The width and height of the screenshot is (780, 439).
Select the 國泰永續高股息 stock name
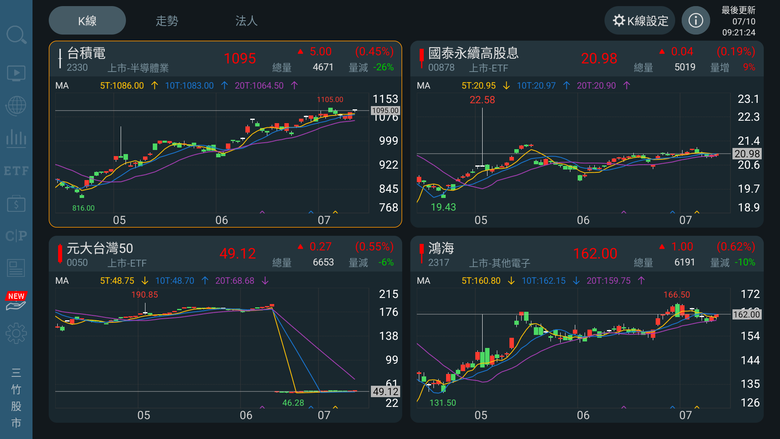pyautogui.click(x=473, y=53)
